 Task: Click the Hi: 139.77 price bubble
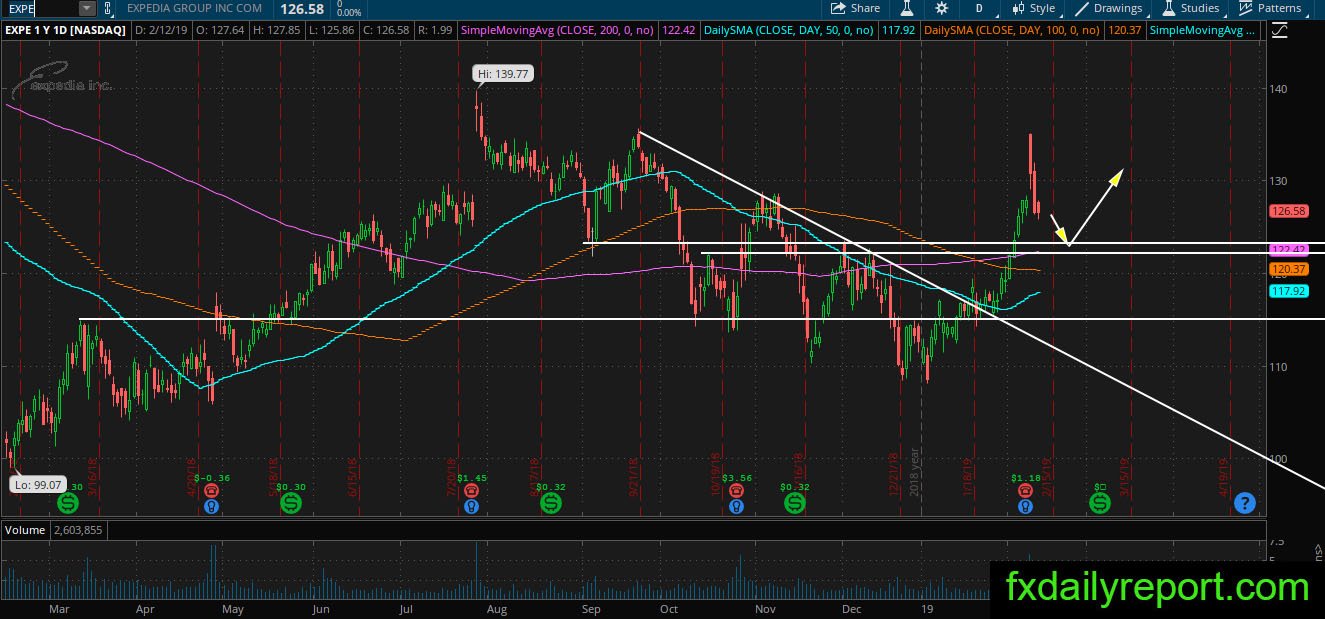pos(502,74)
